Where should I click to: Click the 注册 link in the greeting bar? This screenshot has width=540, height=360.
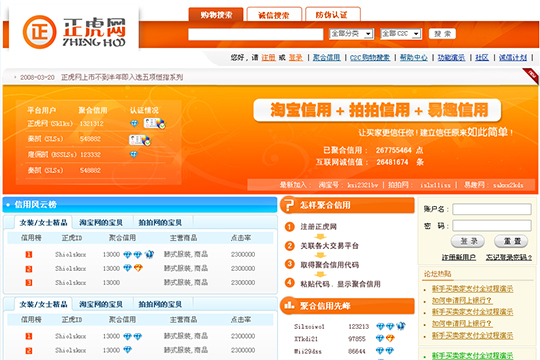(x=268, y=58)
